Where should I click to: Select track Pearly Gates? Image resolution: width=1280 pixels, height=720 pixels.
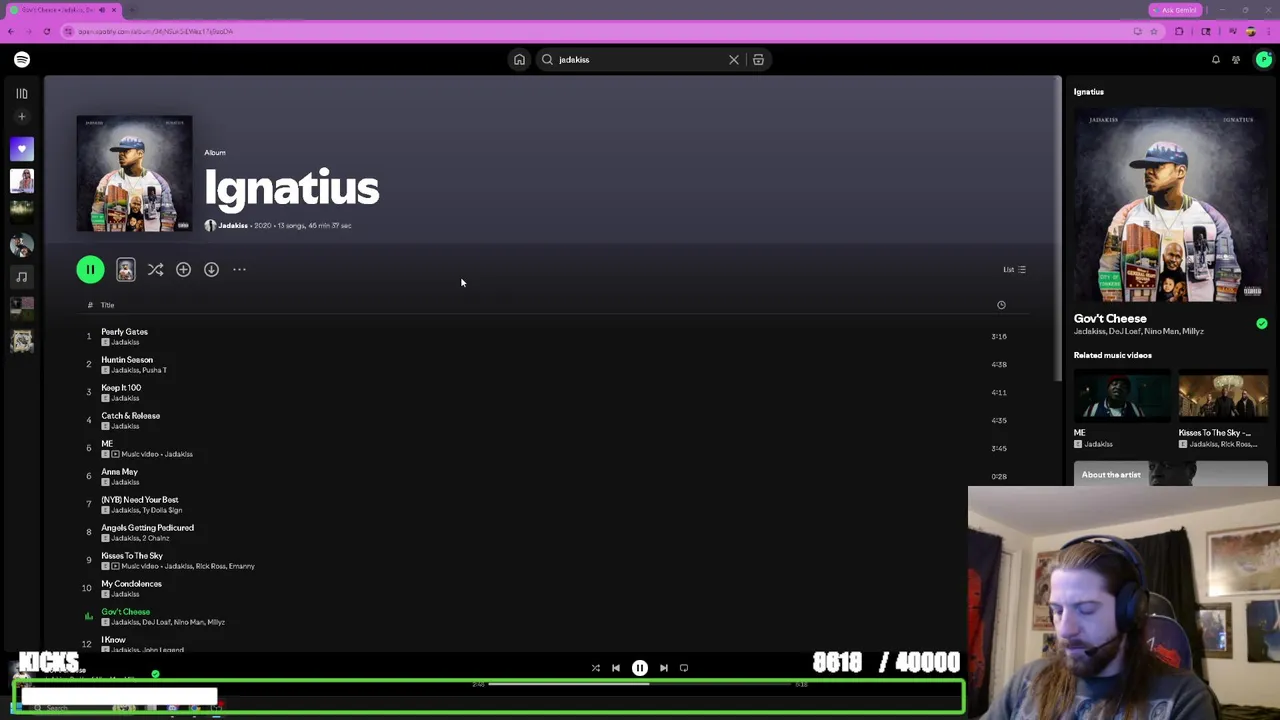click(124, 332)
